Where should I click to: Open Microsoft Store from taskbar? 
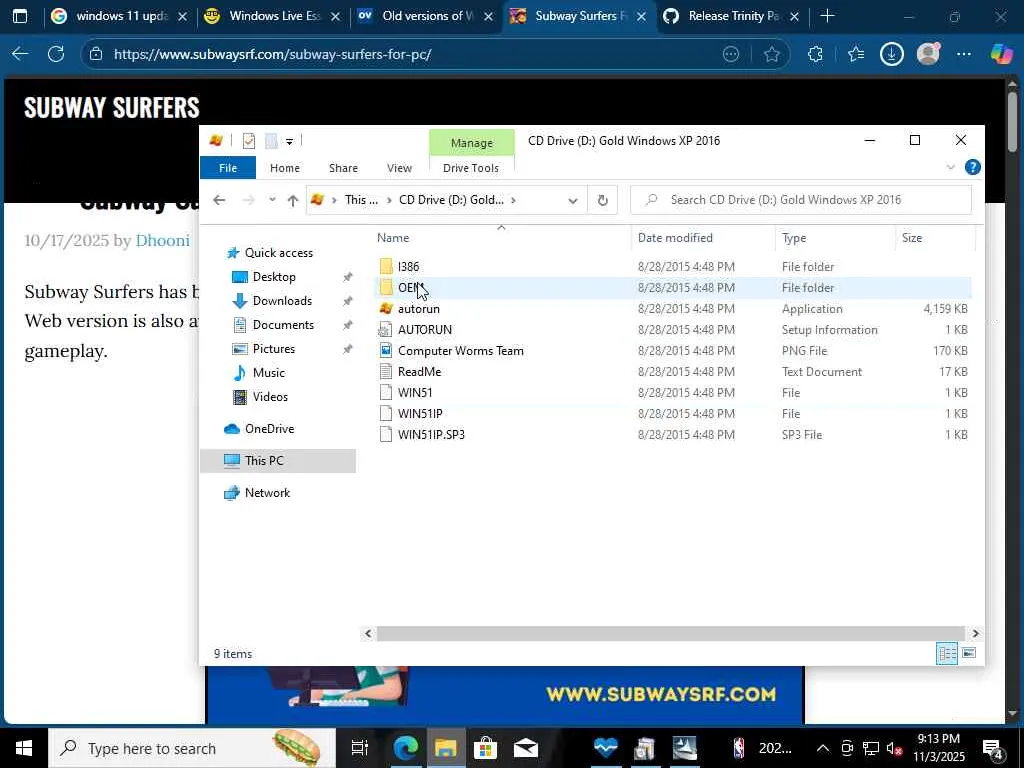[x=485, y=748]
